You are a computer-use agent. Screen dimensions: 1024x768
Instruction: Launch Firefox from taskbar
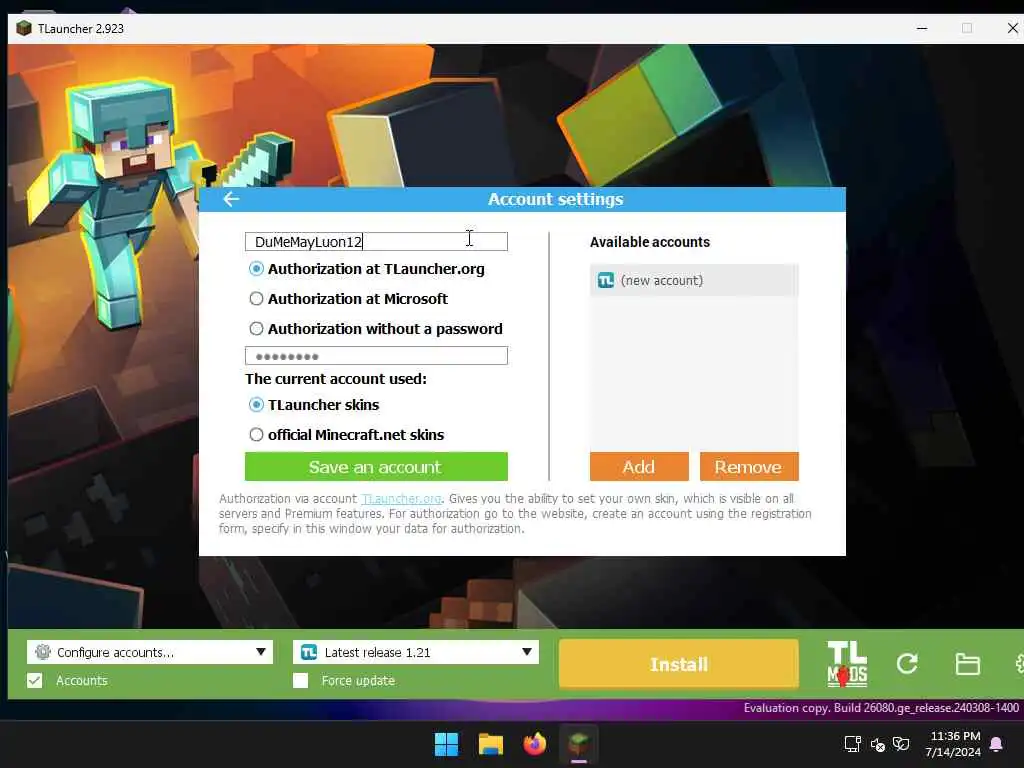tap(534, 744)
